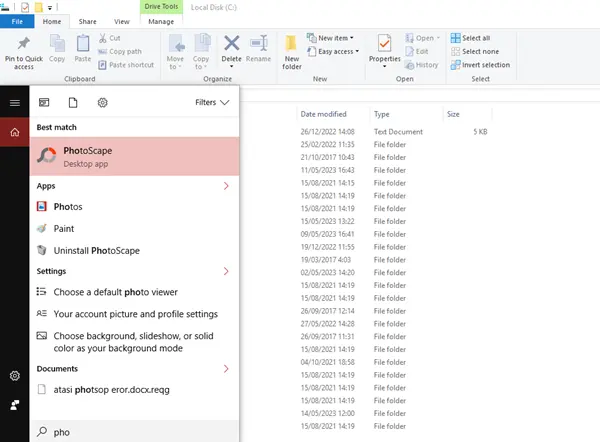Viewport: 600px width, 442px height.
Task: Open atasi photsop eror.docx.reqq document
Action: pos(134,390)
